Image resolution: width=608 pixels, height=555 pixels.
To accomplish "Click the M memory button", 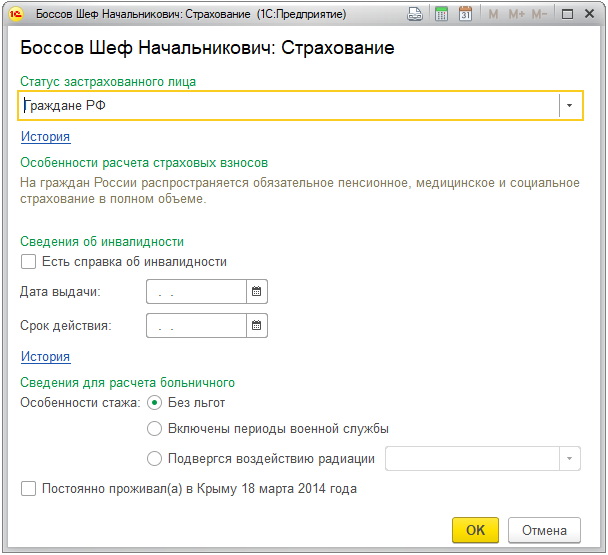I will [493, 14].
